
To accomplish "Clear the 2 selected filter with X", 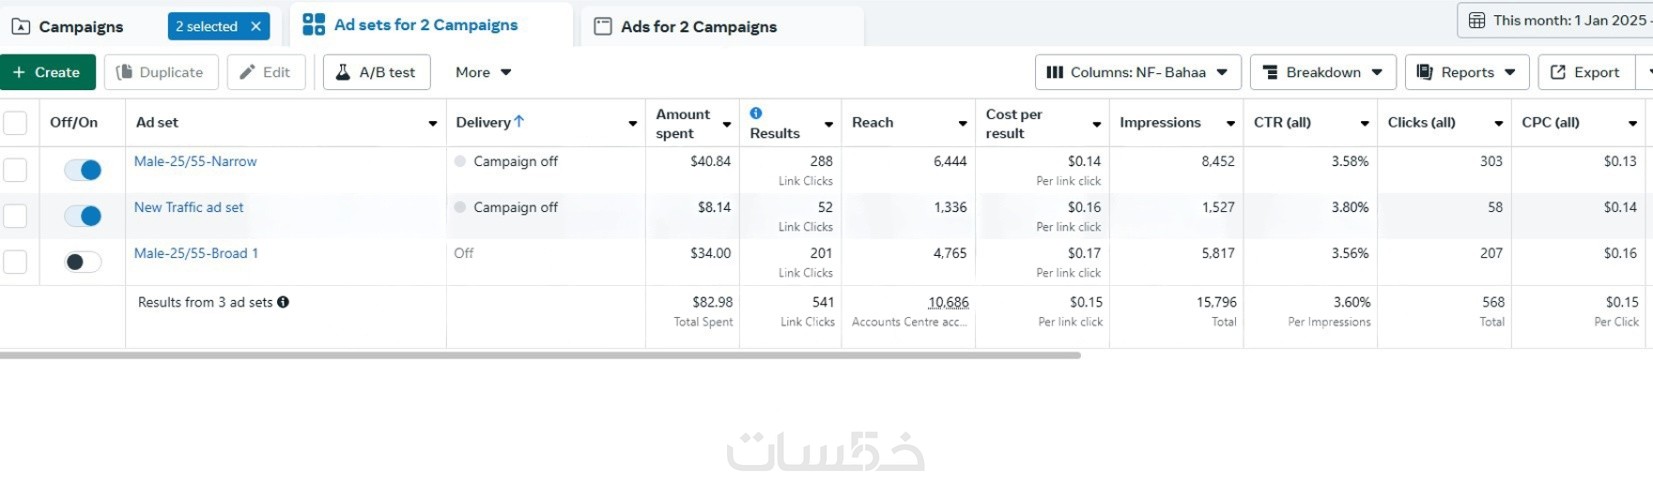I will coord(256,26).
